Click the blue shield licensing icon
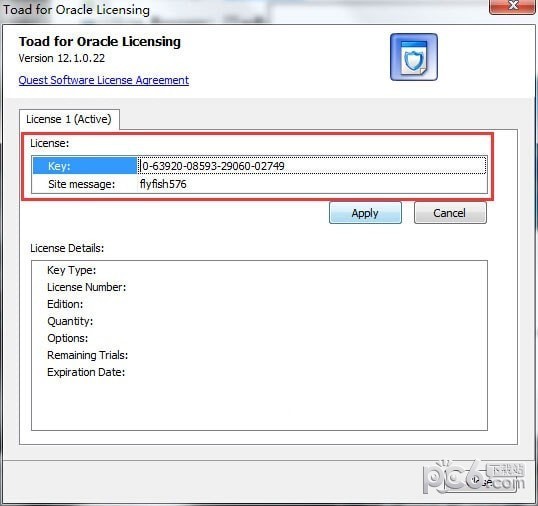Image resolution: width=538 pixels, height=506 pixels. 414,57
